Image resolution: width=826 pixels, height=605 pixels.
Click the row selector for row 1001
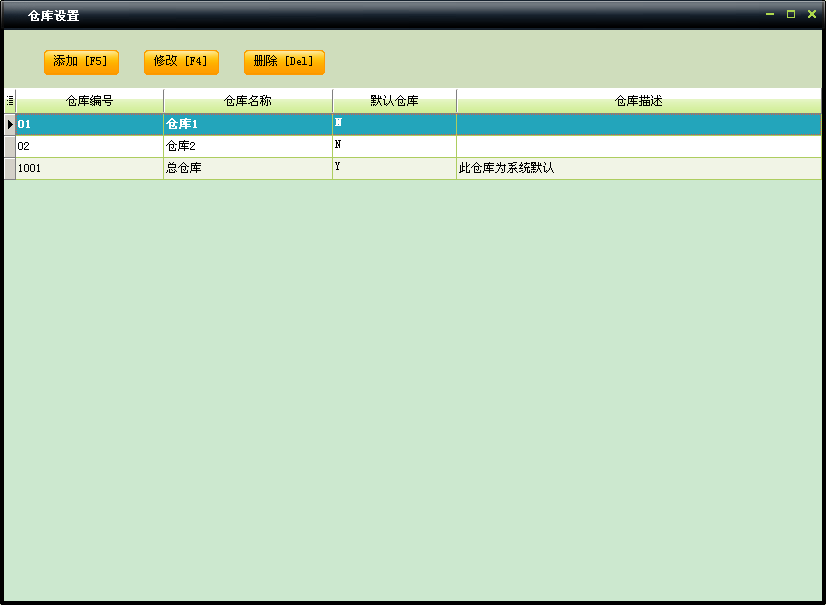tap(10, 169)
